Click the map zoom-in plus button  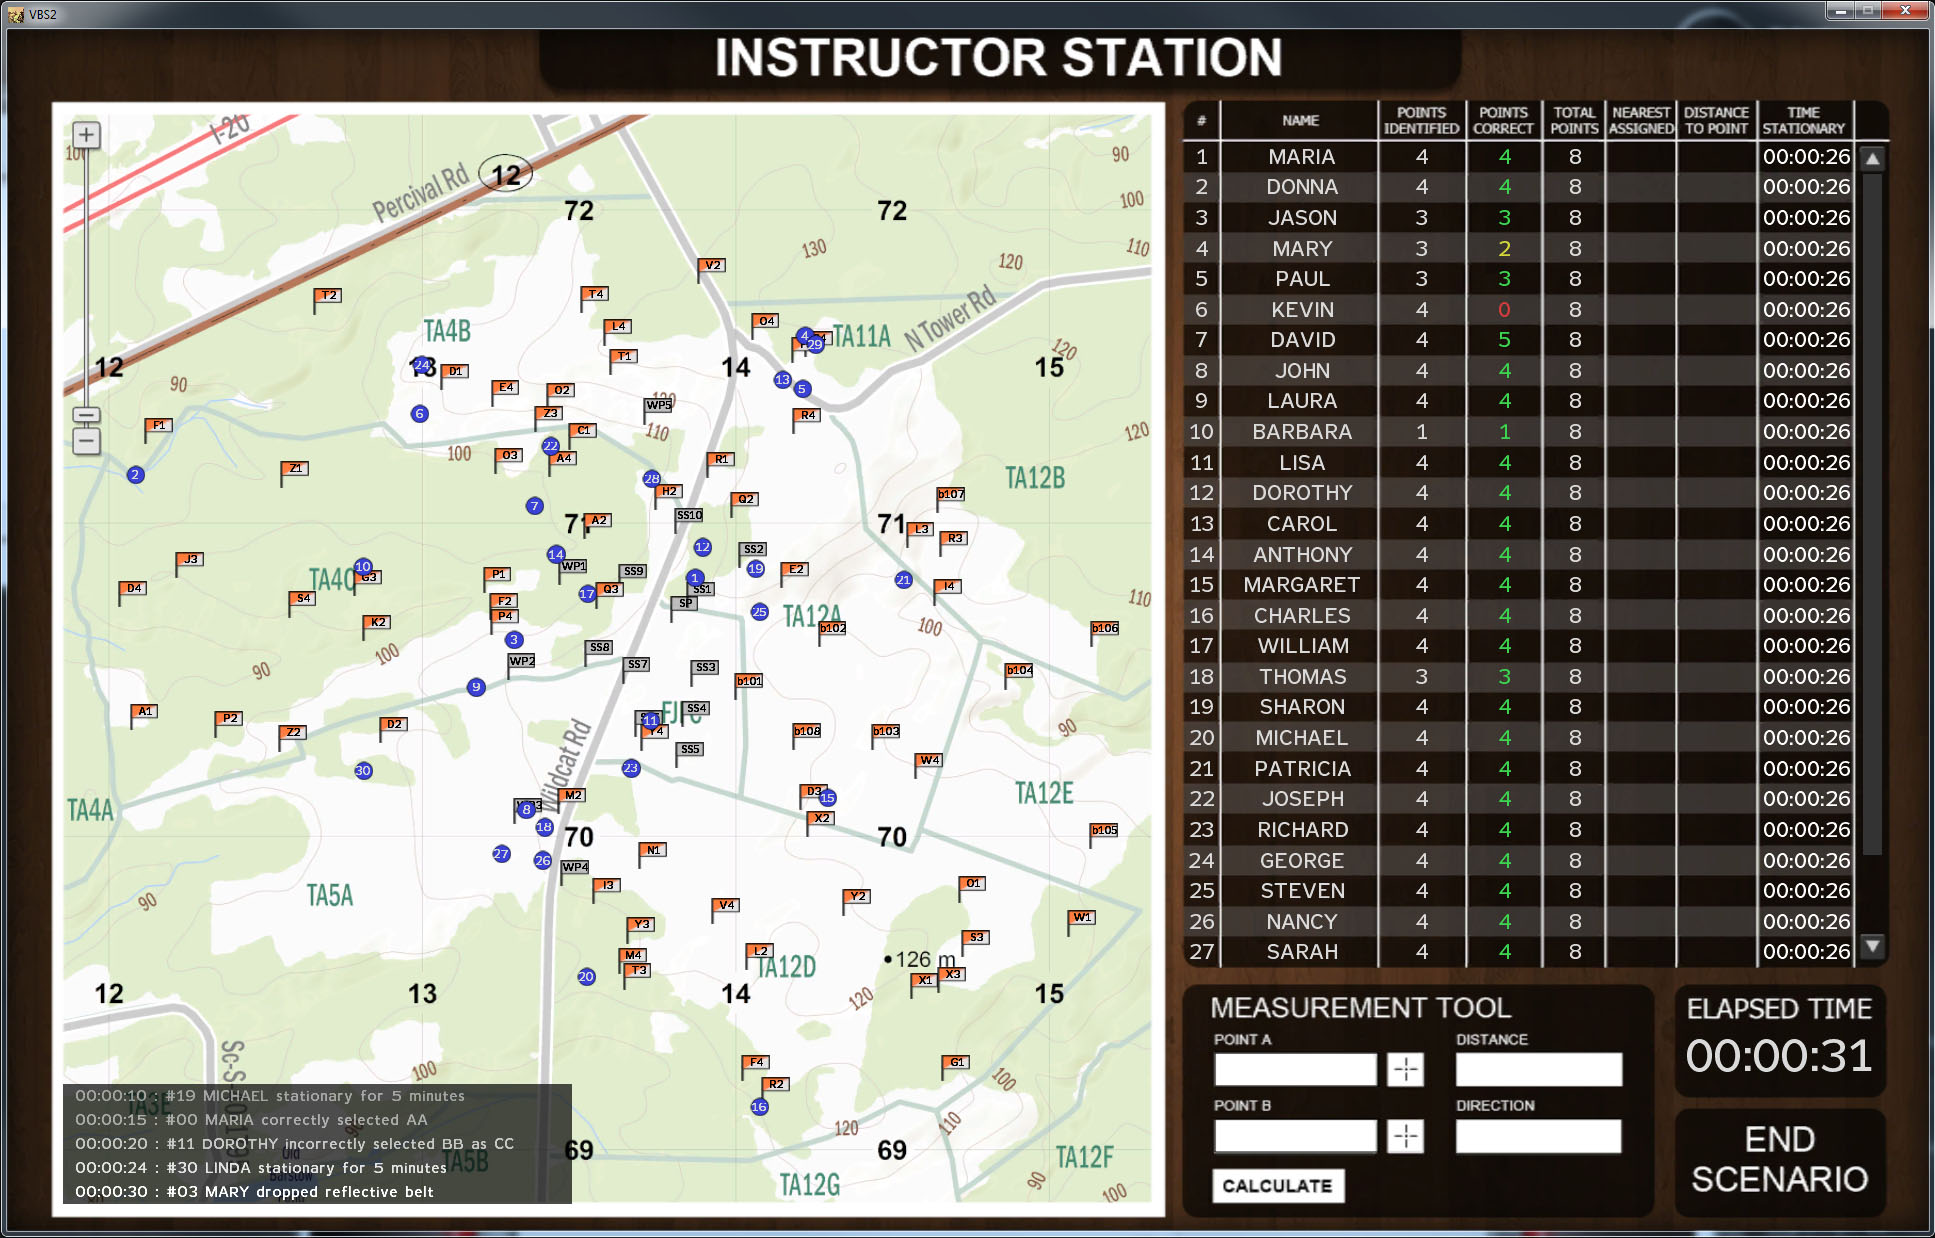coord(87,133)
